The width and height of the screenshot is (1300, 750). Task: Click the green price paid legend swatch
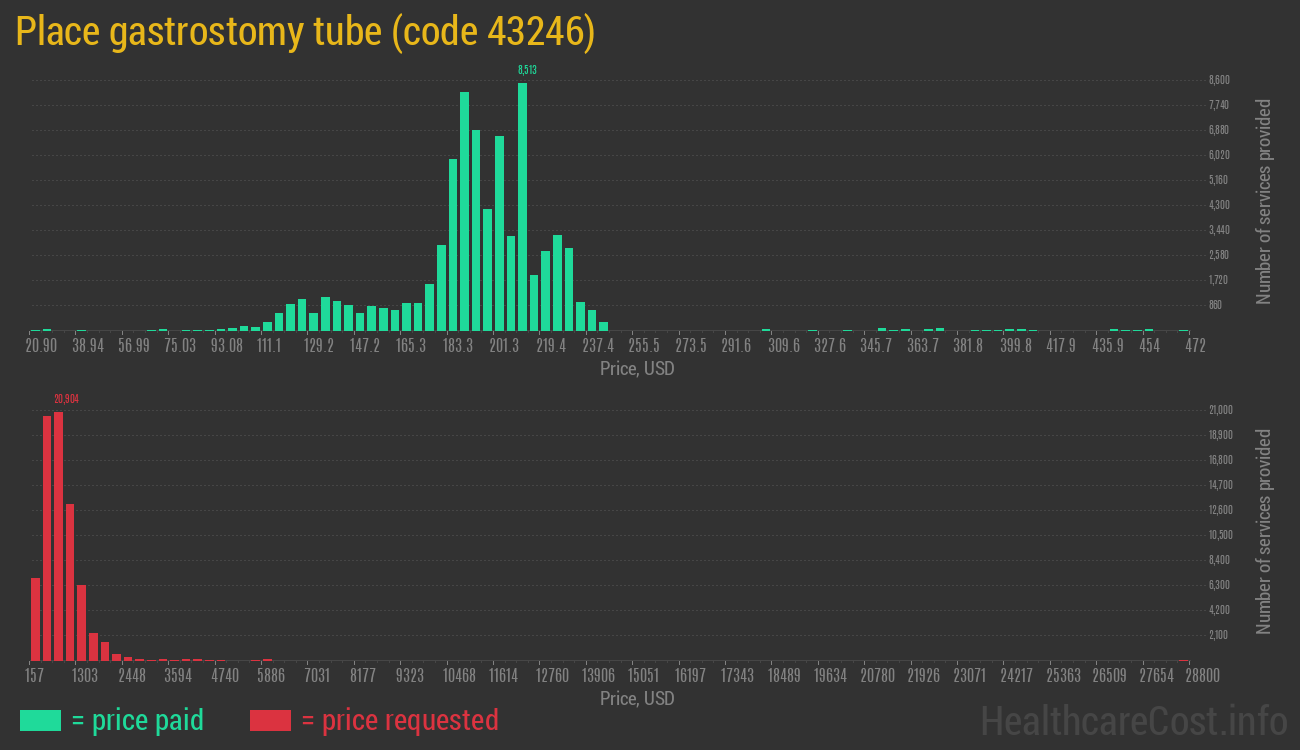(x=40, y=720)
